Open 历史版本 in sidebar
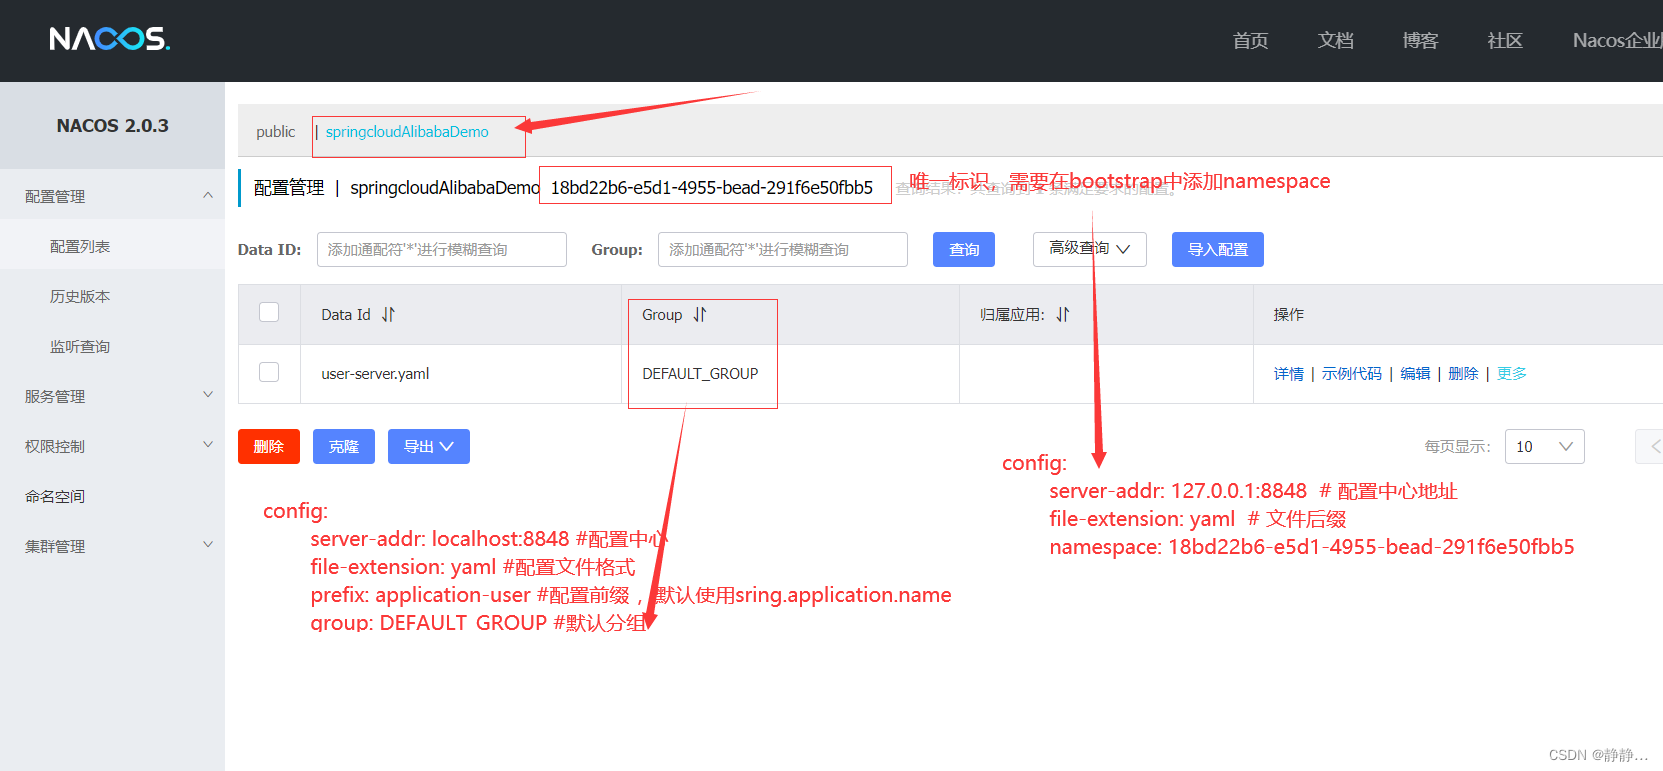Viewport: 1663px width, 771px height. 80,296
